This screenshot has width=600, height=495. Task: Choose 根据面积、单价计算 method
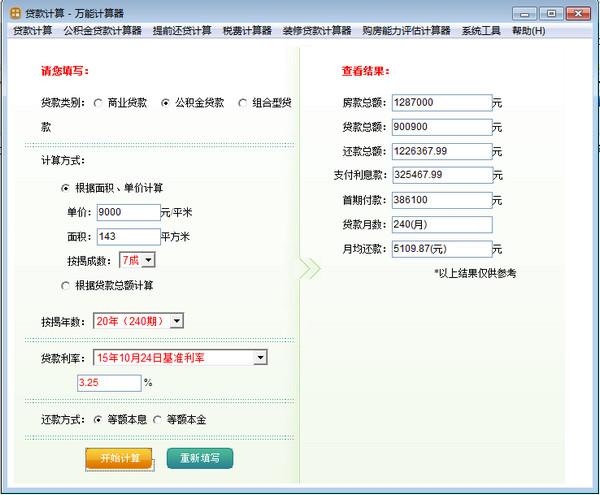click(x=65, y=188)
